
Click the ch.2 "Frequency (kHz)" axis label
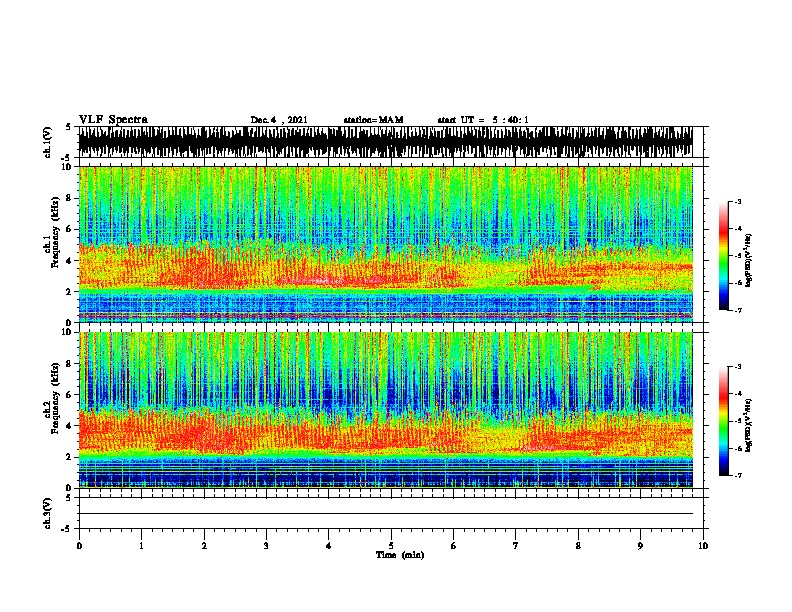click(55, 398)
